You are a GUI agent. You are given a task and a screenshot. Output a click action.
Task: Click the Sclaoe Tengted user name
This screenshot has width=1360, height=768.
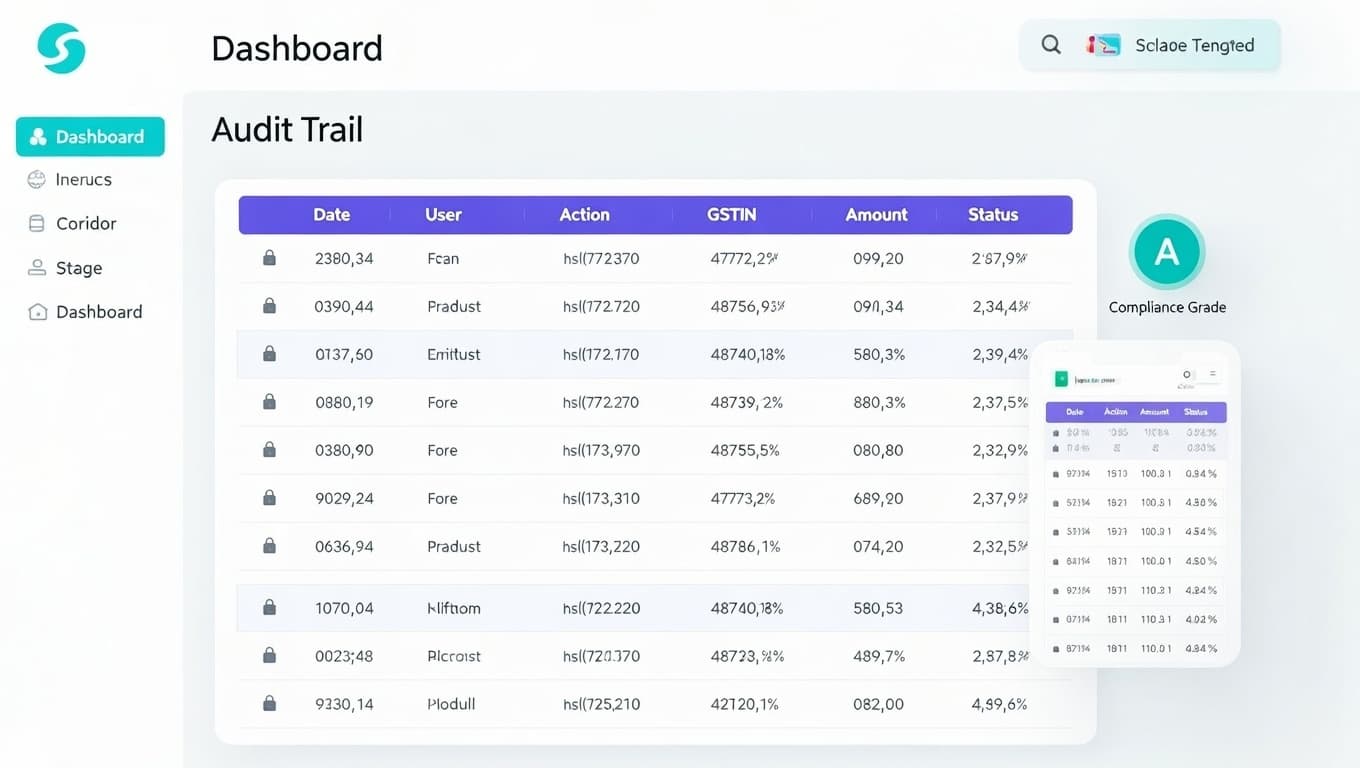coord(1194,45)
